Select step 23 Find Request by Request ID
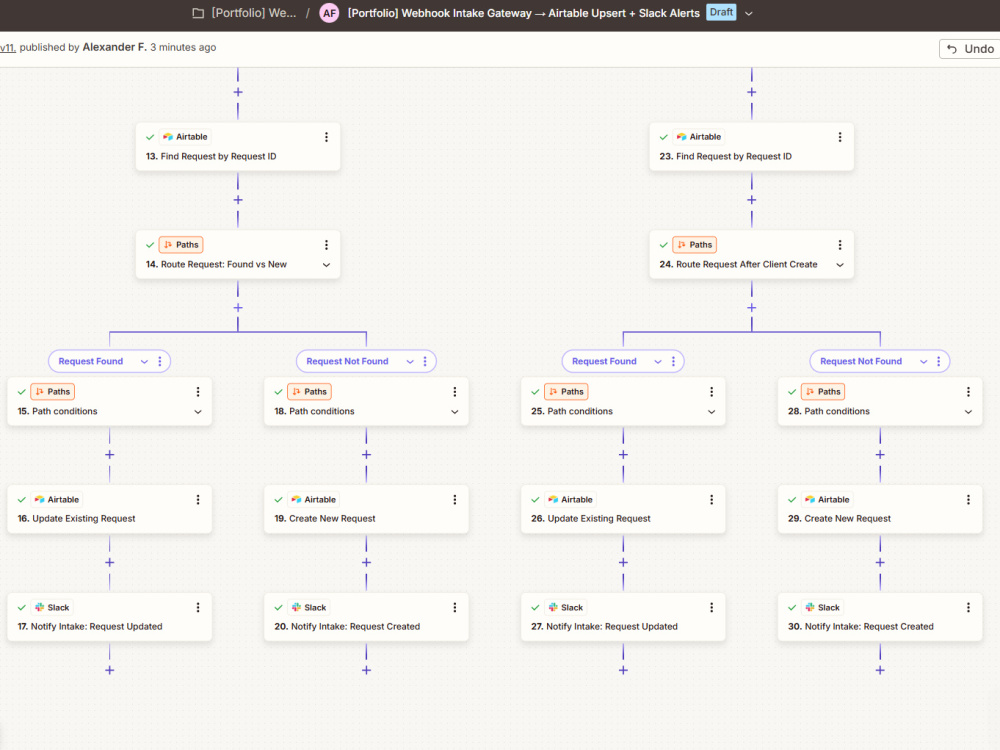The width and height of the screenshot is (1000, 750). 751,147
